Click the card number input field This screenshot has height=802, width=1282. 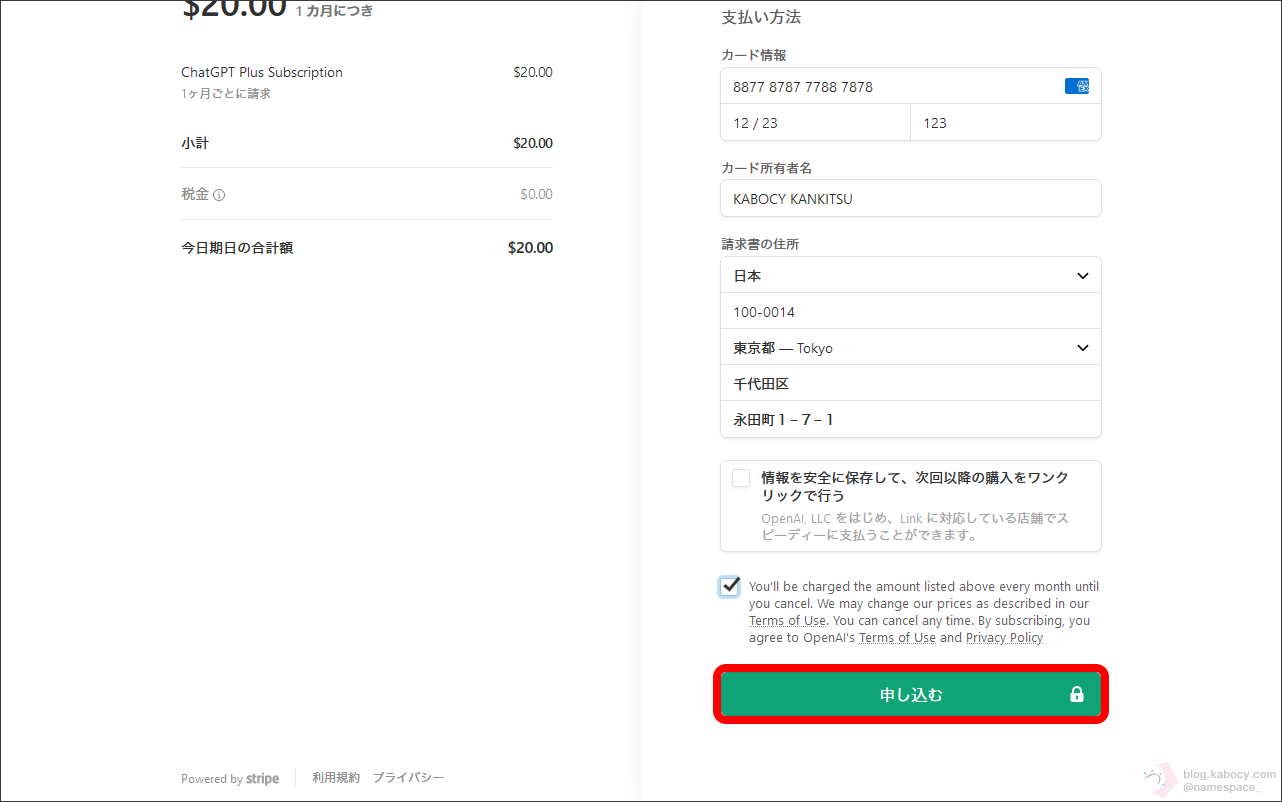(890, 87)
